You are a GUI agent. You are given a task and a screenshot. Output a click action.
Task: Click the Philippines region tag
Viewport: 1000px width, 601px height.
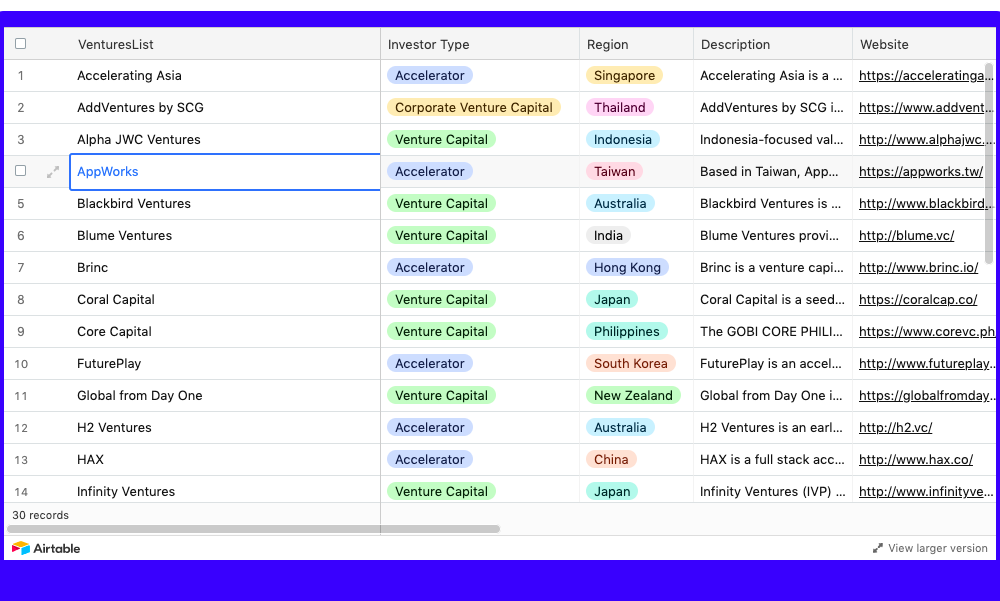coord(626,331)
